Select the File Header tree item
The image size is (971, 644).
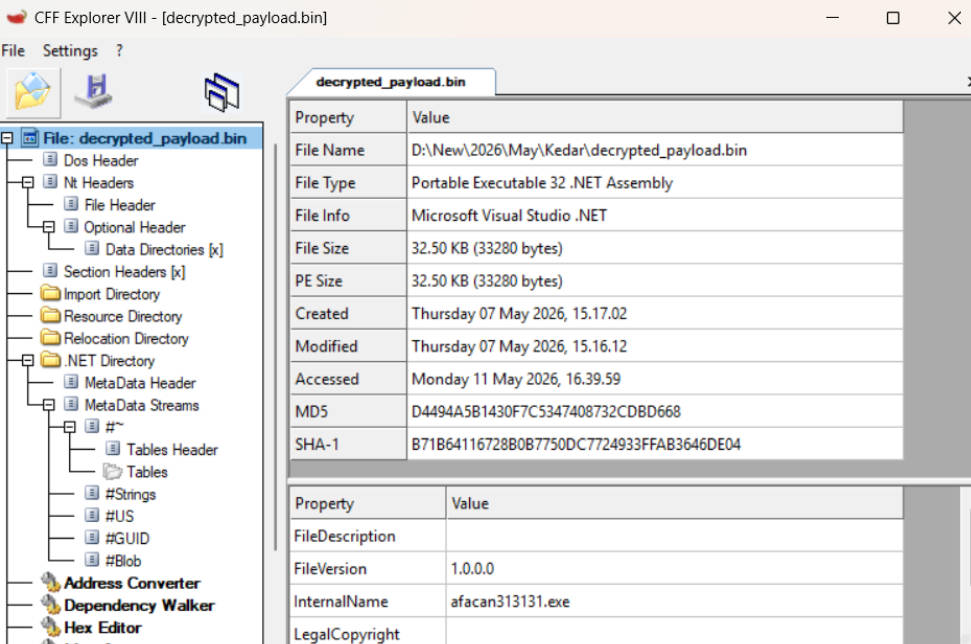tap(120, 205)
